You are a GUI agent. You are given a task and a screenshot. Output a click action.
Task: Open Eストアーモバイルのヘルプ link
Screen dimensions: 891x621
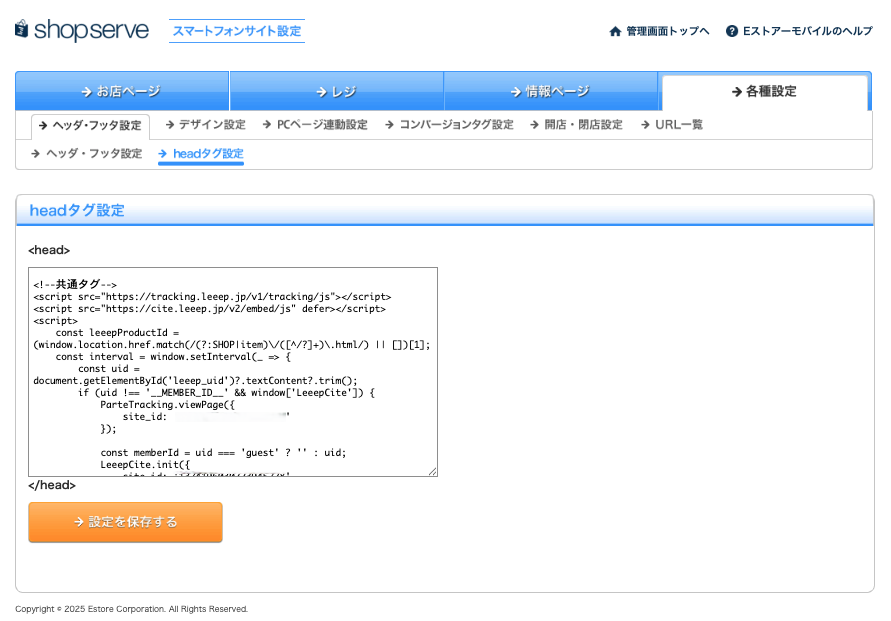tap(807, 31)
